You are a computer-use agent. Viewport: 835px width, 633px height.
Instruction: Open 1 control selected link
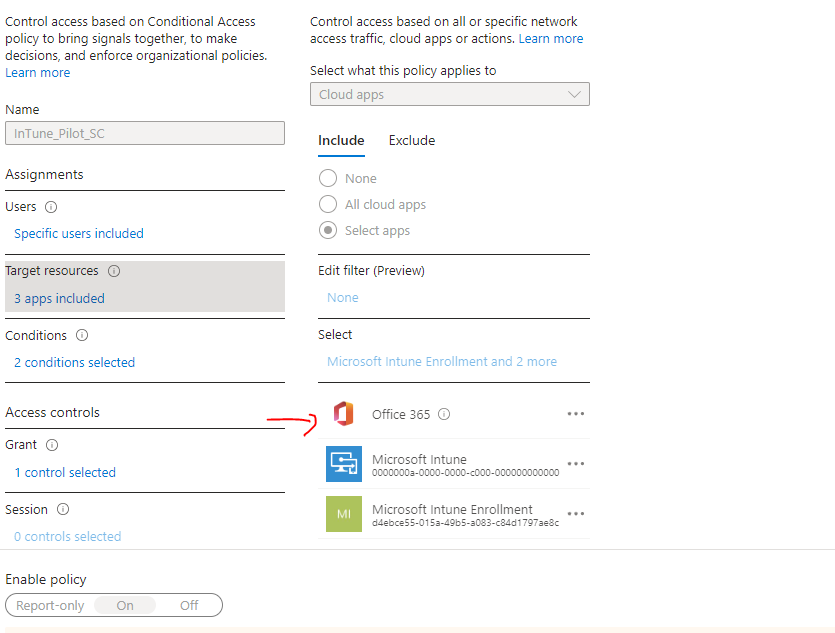pos(65,473)
